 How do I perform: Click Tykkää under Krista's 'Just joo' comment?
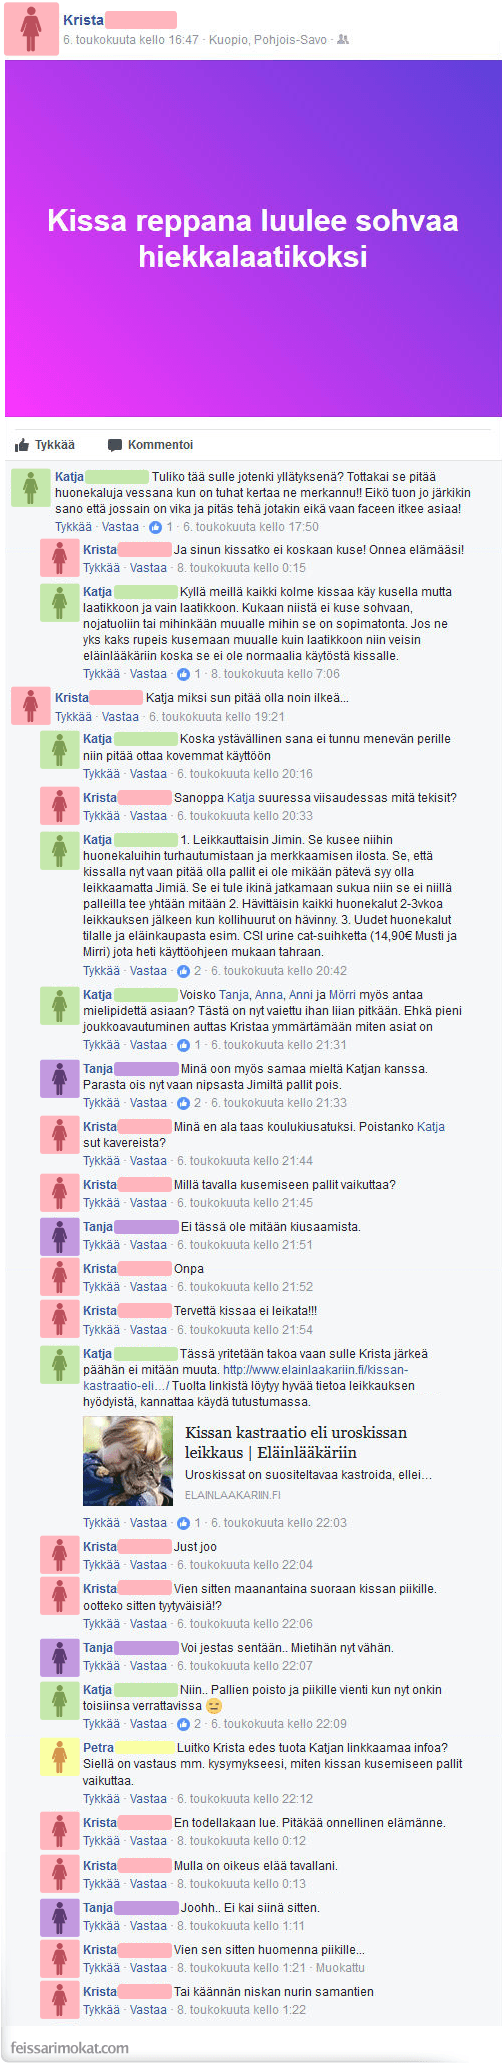click(101, 1565)
